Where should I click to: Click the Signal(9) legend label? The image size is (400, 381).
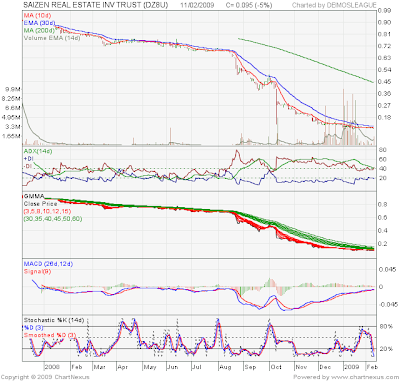(x=37, y=271)
